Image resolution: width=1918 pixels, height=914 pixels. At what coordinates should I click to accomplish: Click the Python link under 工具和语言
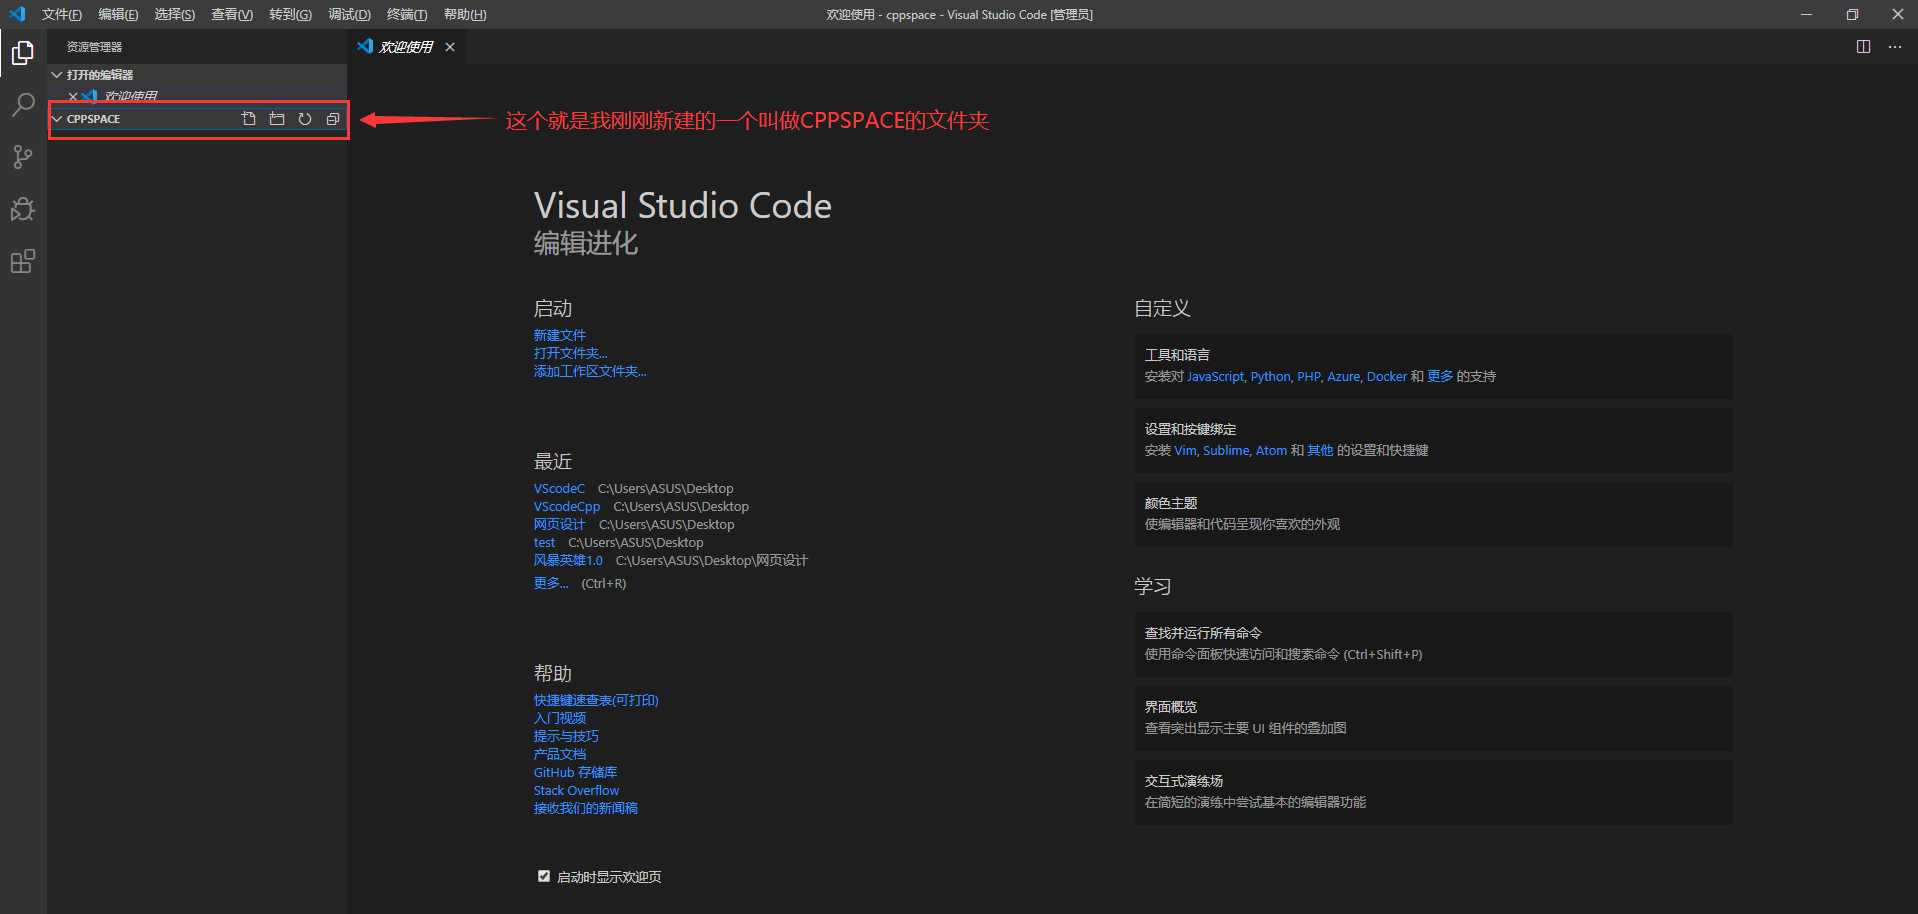click(x=1270, y=376)
